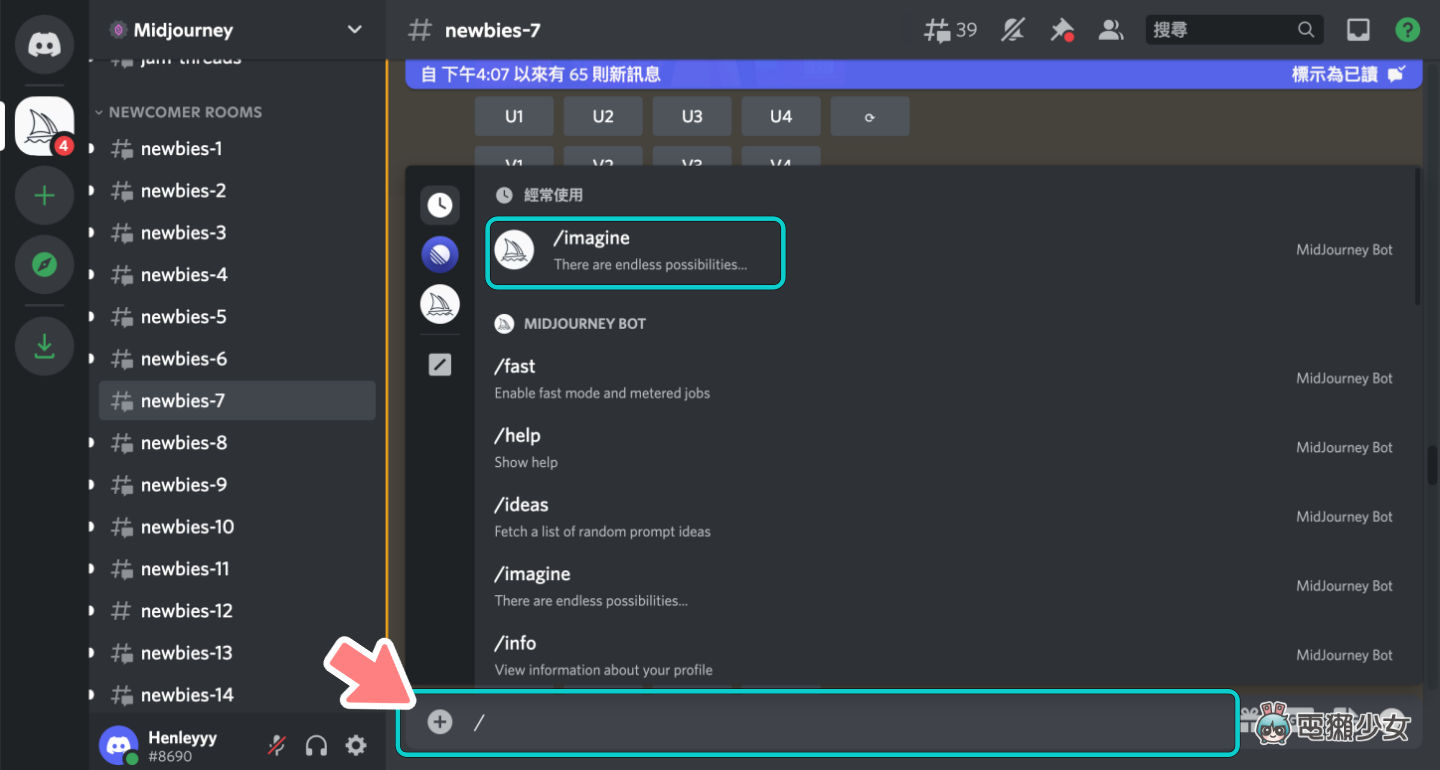Click the command list scrollbar
Image resolution: width=1440 pixels, height=770 pixels.
pyautogui.click(x=1416, y=237)
